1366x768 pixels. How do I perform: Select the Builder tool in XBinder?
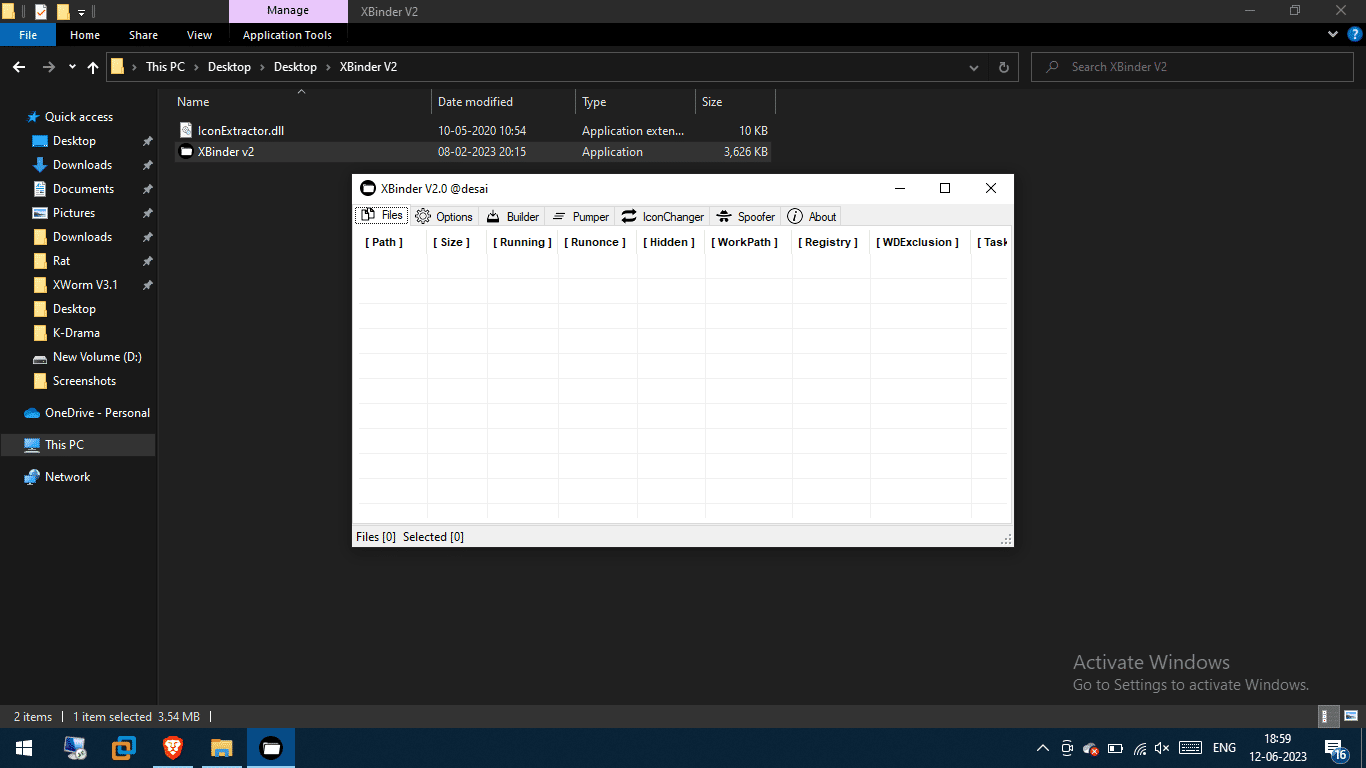(512, 216)
